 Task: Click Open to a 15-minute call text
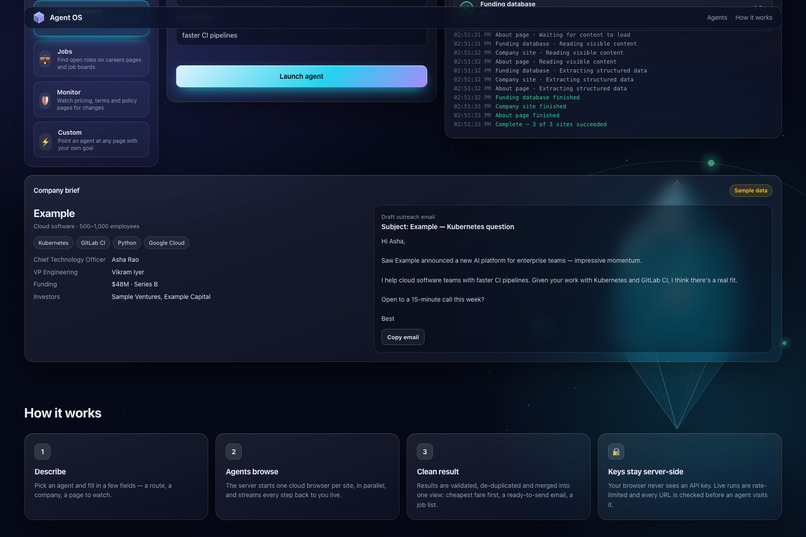[x=432, y=300]
